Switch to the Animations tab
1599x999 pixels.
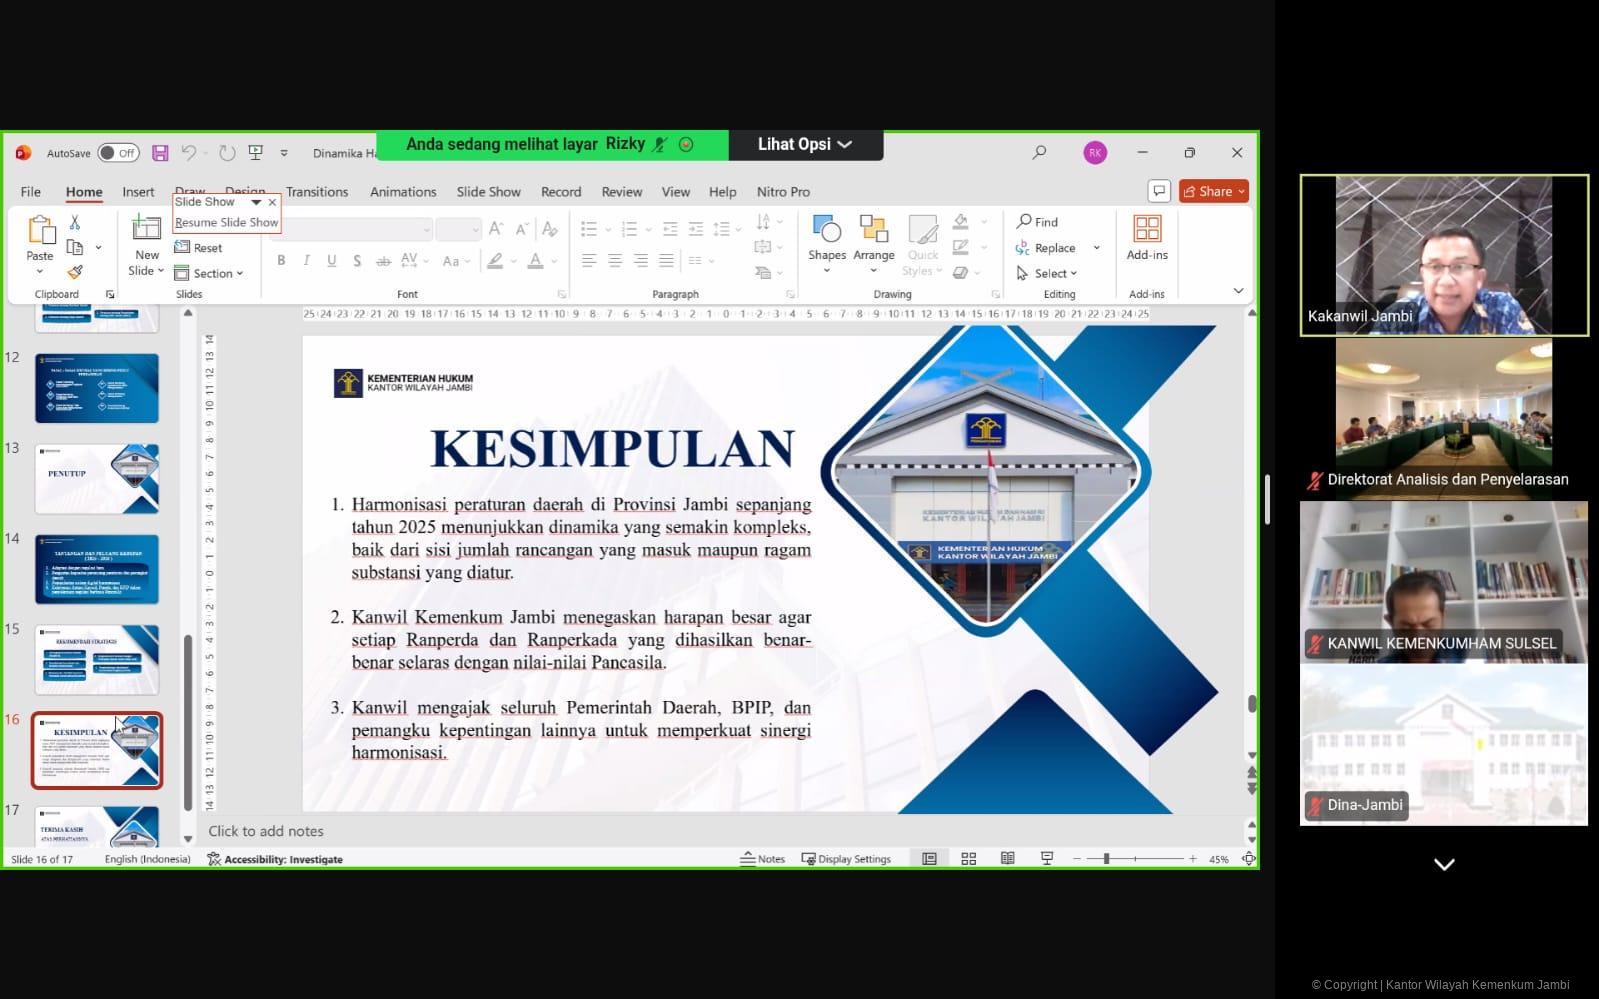pyautogui.click(x=403, y=192)
